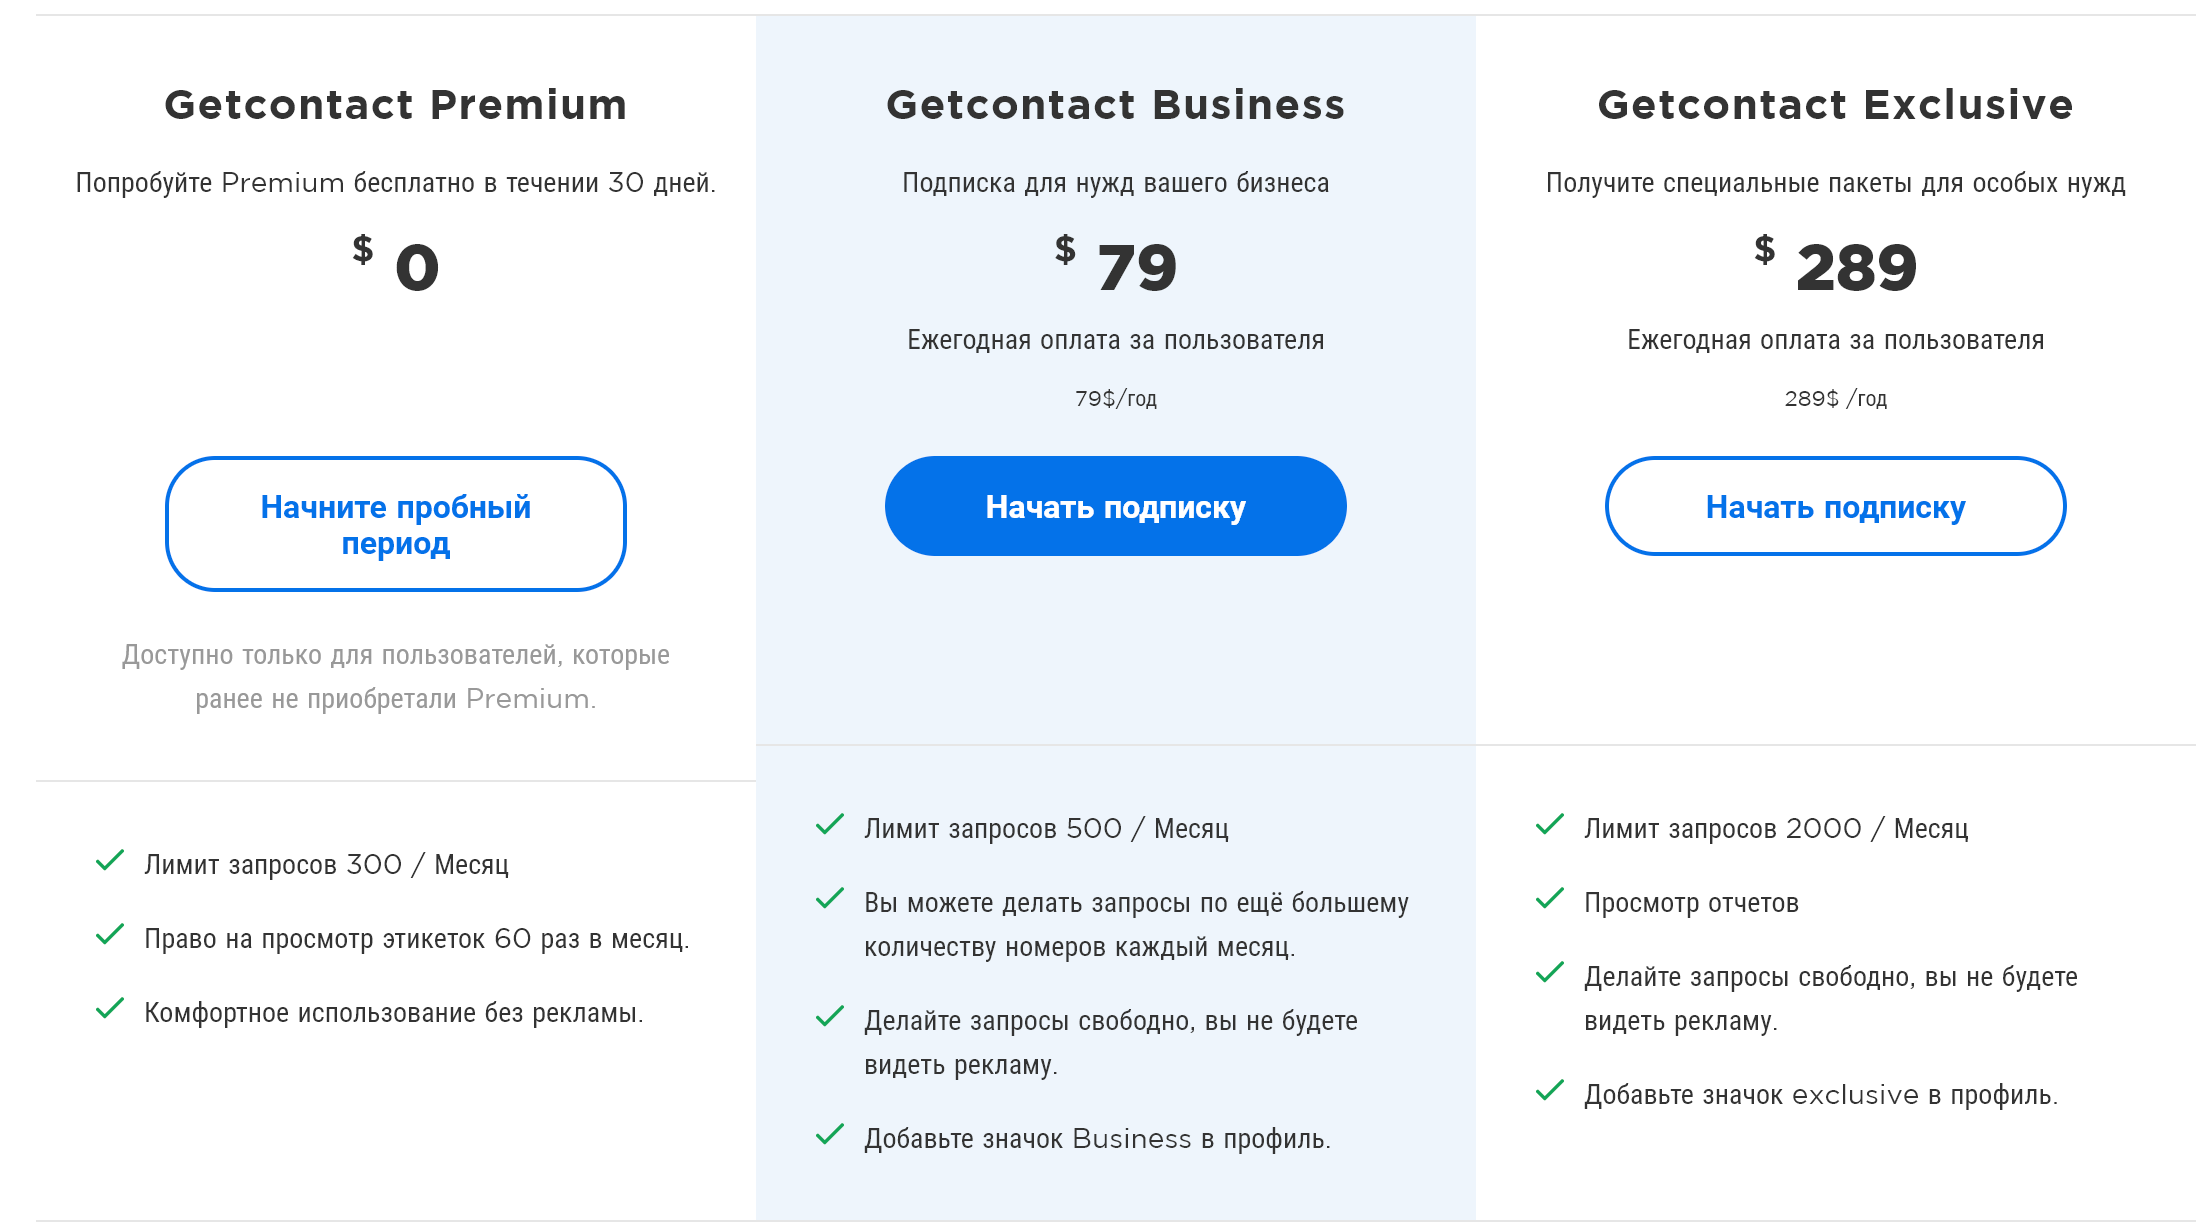Click checkmark beside 300 requests limit
Screen dimensions: 2212x1228
pos(110,861)
